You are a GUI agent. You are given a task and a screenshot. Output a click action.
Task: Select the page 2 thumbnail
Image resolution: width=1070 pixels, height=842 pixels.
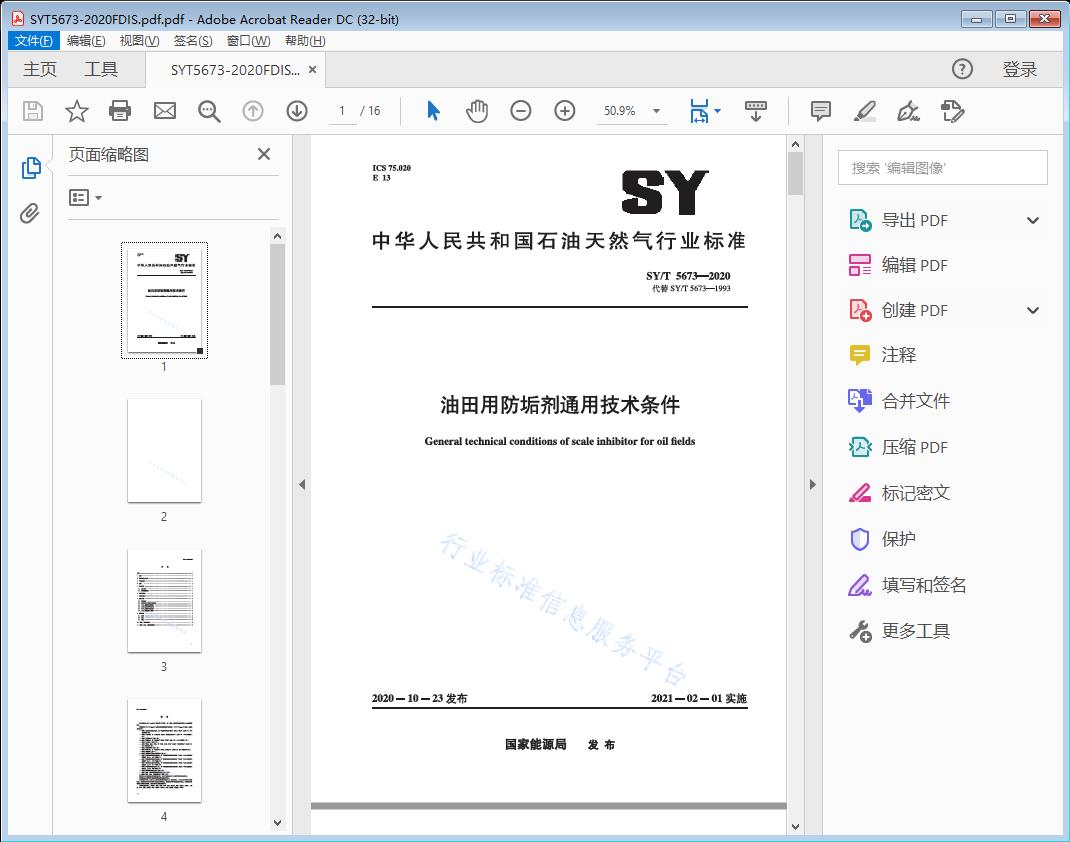click(x=164, y=451)
